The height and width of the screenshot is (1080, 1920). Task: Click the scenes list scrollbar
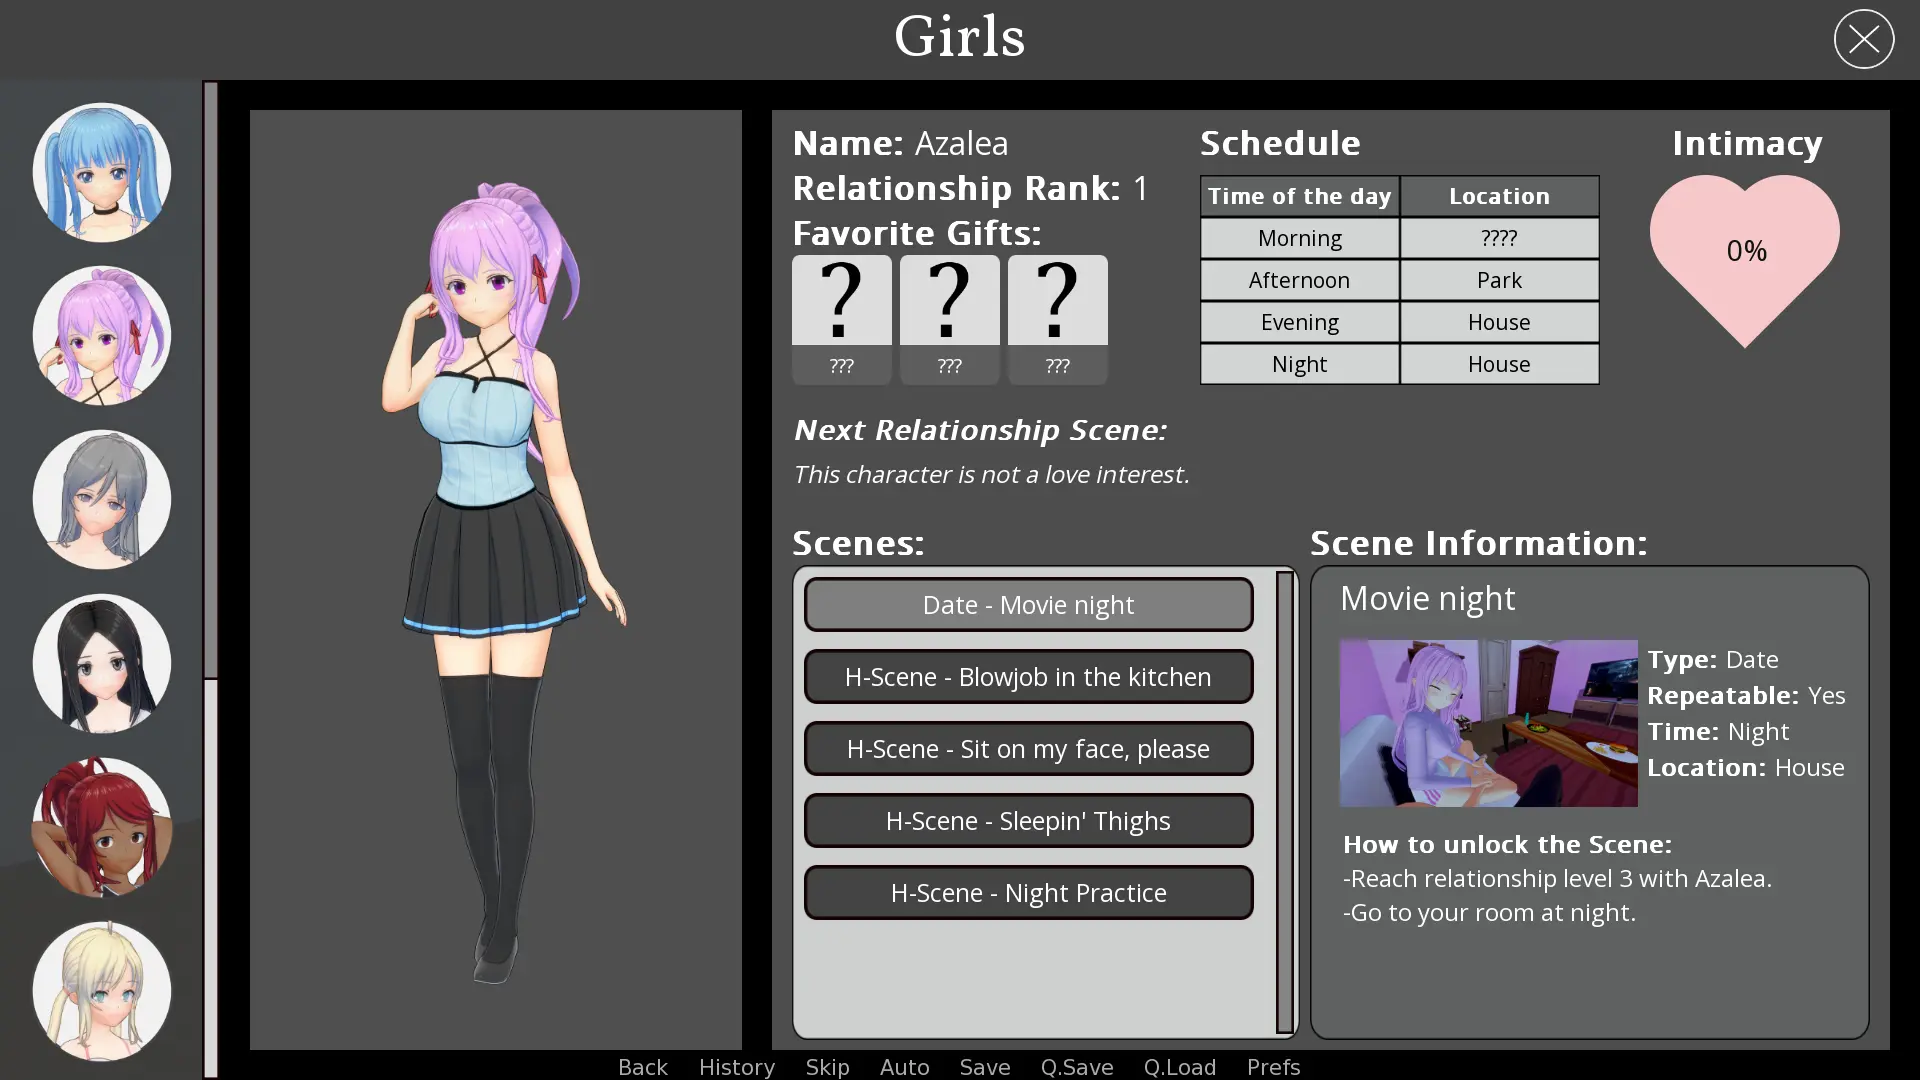1285,800
